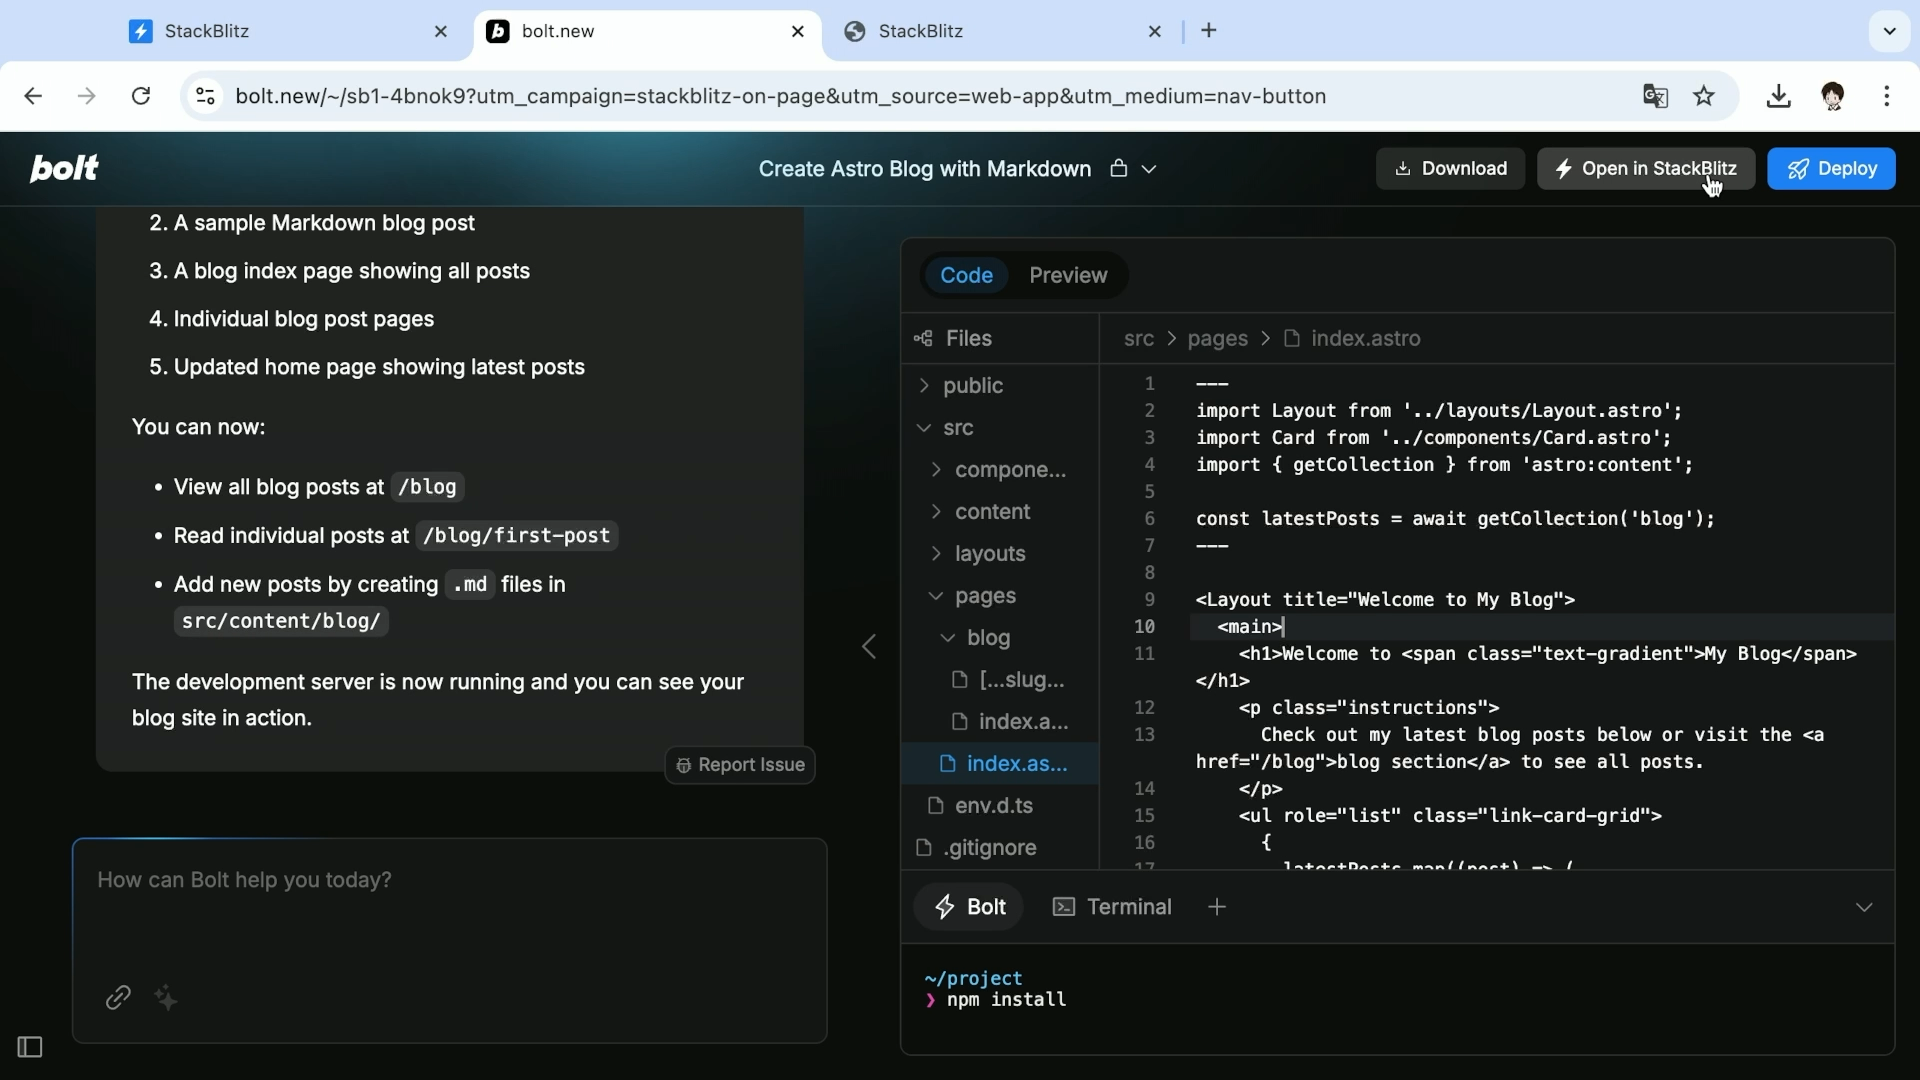The height and width of the screenshot is (1080, 1920).
Task: Click the Google Translate icon in address bar
Action: click(x=1655, y=96)
